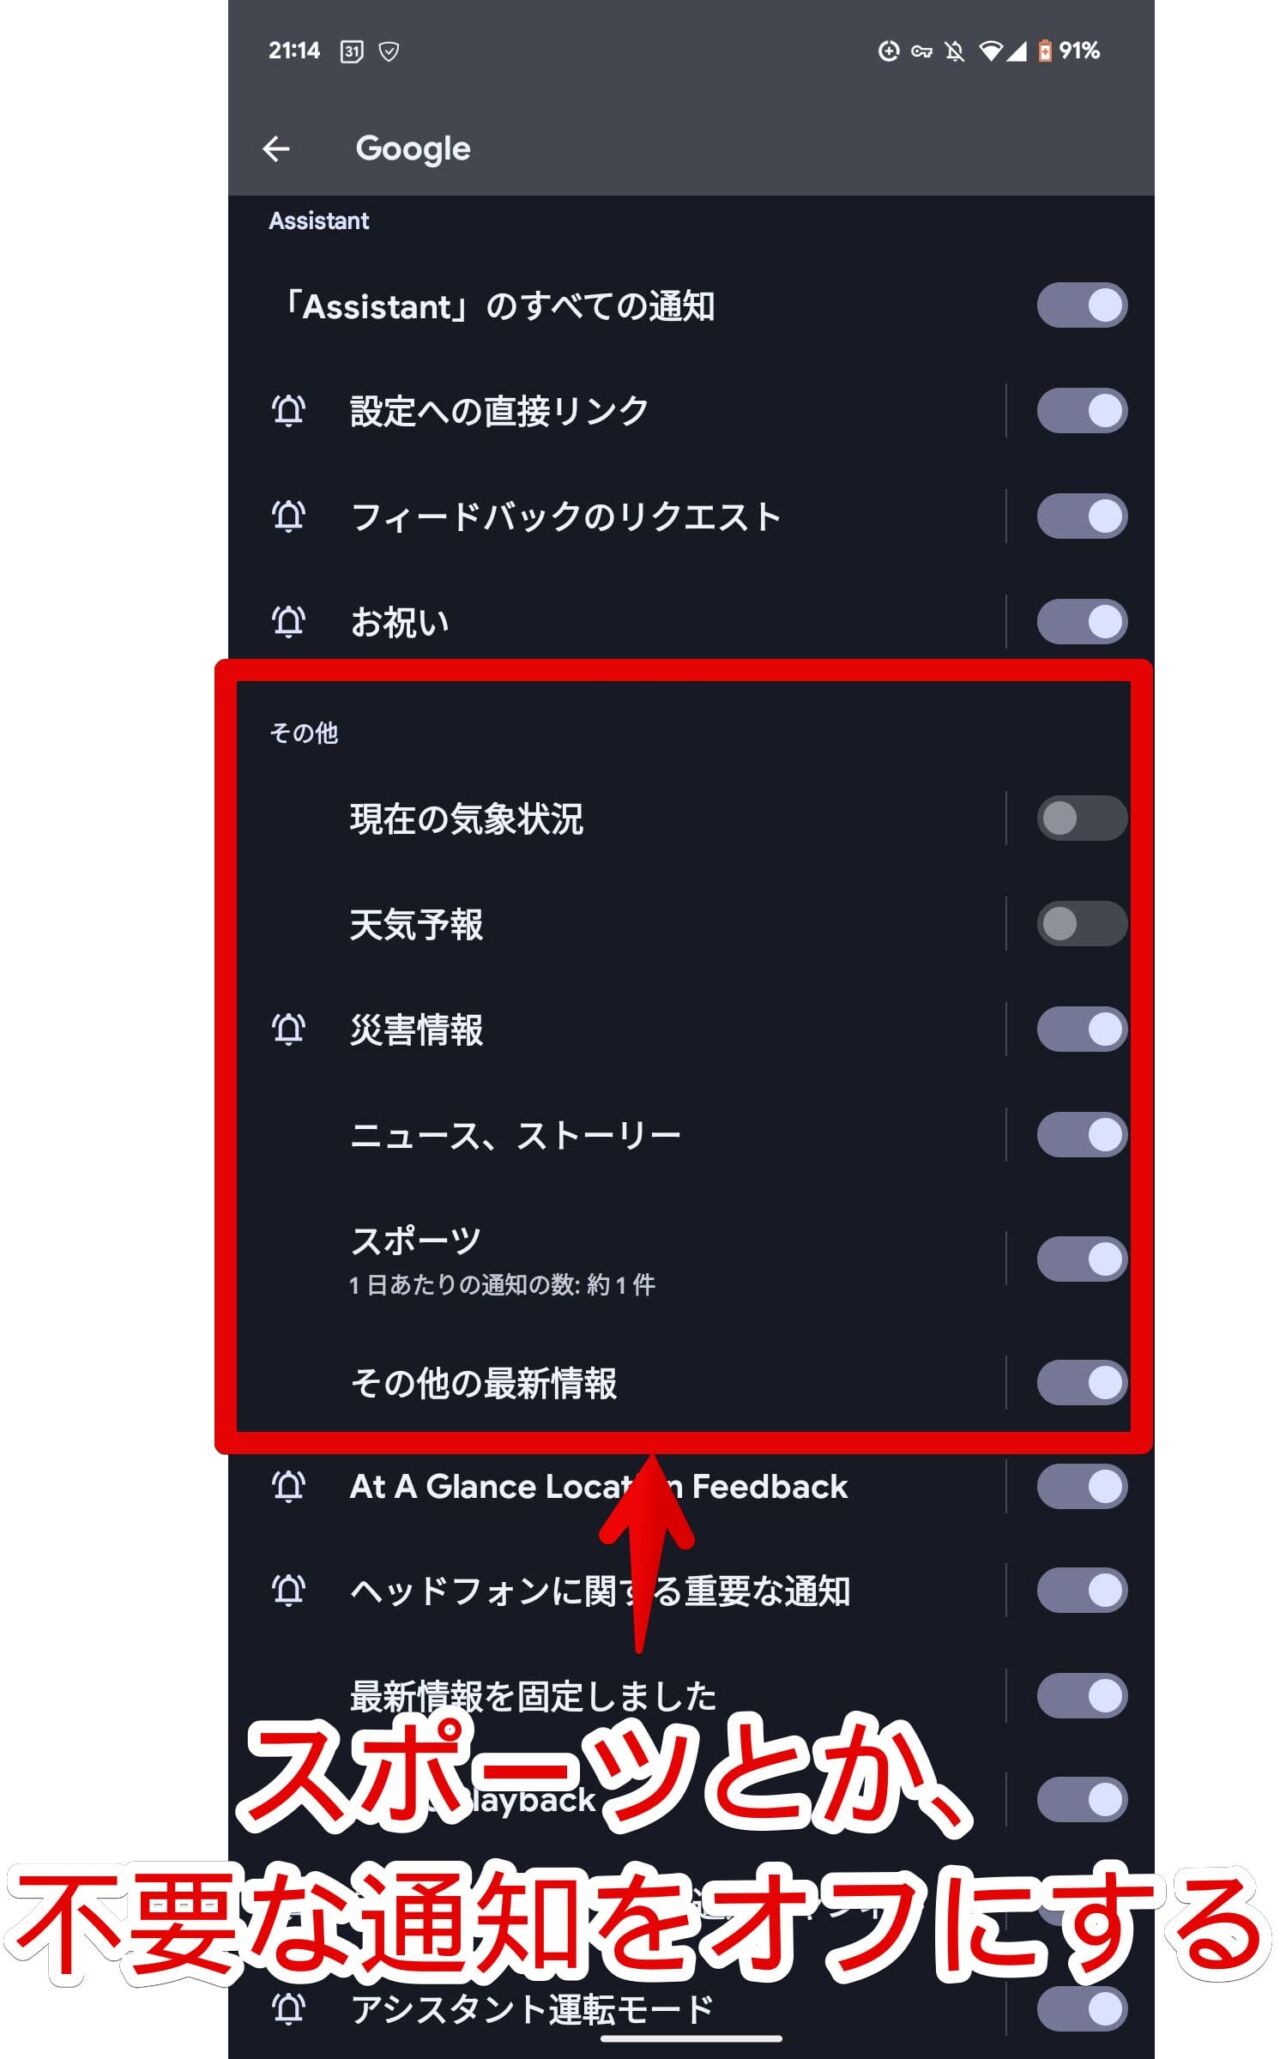
Task: Tap the bell icon beside 設定への直接リンク
Action: 288,411
